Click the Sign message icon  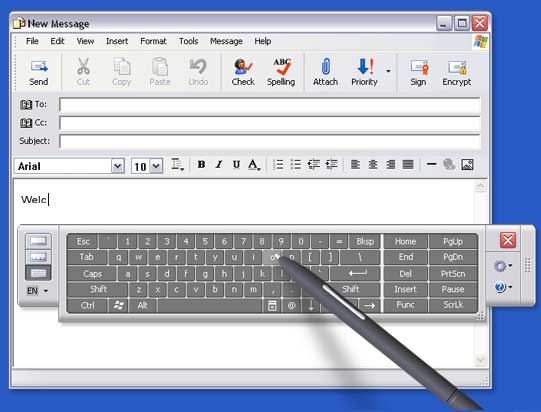(x=418, y=73)
